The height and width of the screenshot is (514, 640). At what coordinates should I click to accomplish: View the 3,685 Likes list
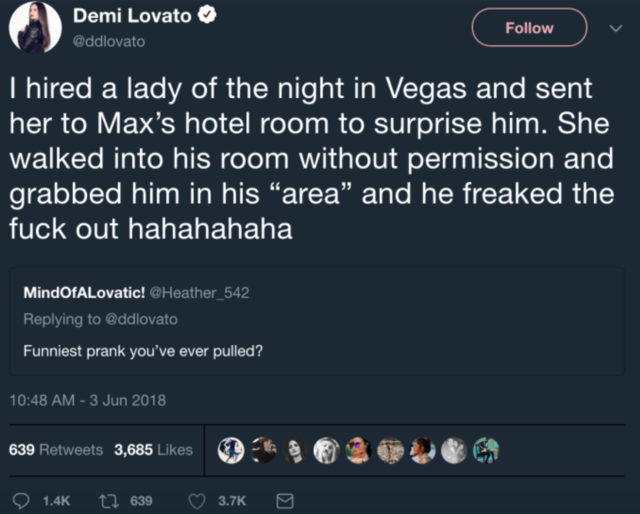153,450
